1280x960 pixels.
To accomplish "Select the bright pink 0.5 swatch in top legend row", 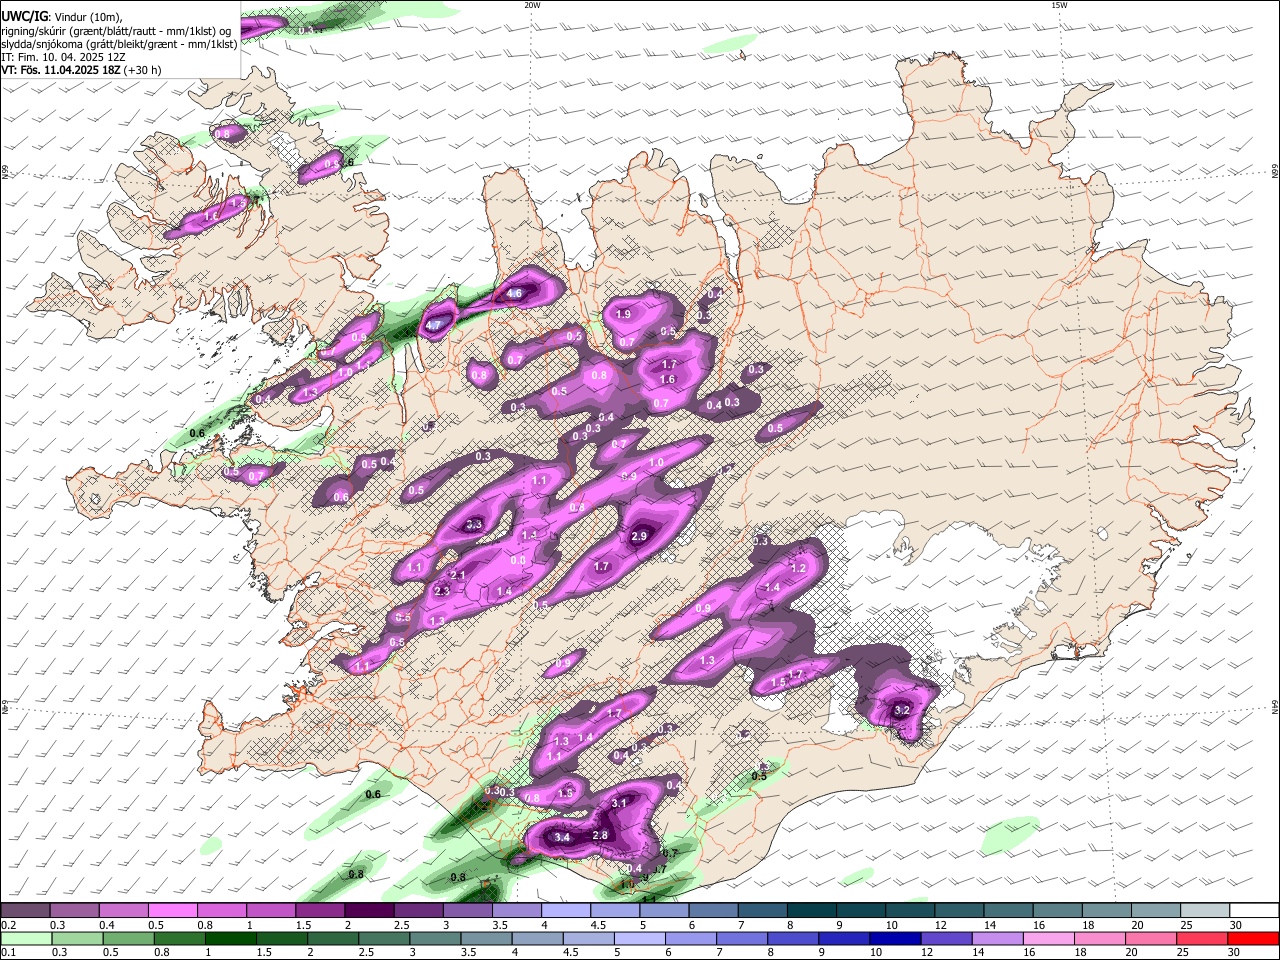I will [x=172, y=911].
